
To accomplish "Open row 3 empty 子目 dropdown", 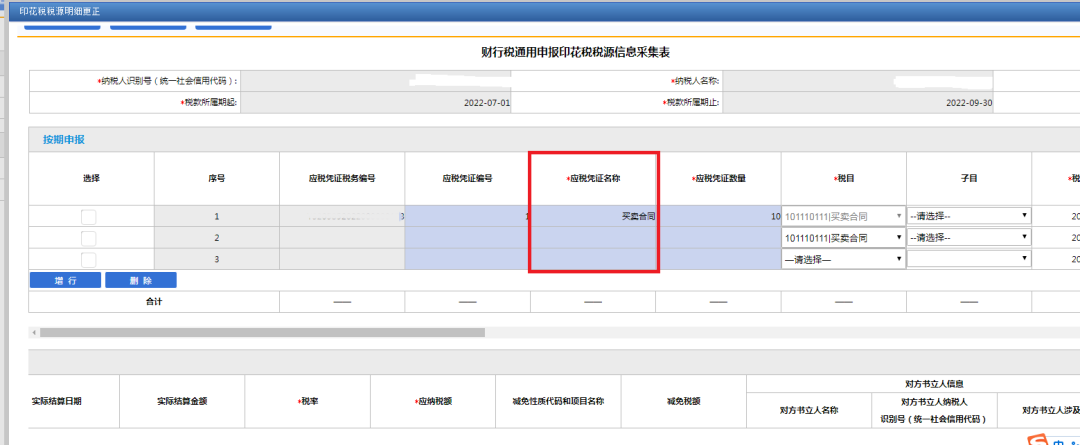I will coord(969,259).
